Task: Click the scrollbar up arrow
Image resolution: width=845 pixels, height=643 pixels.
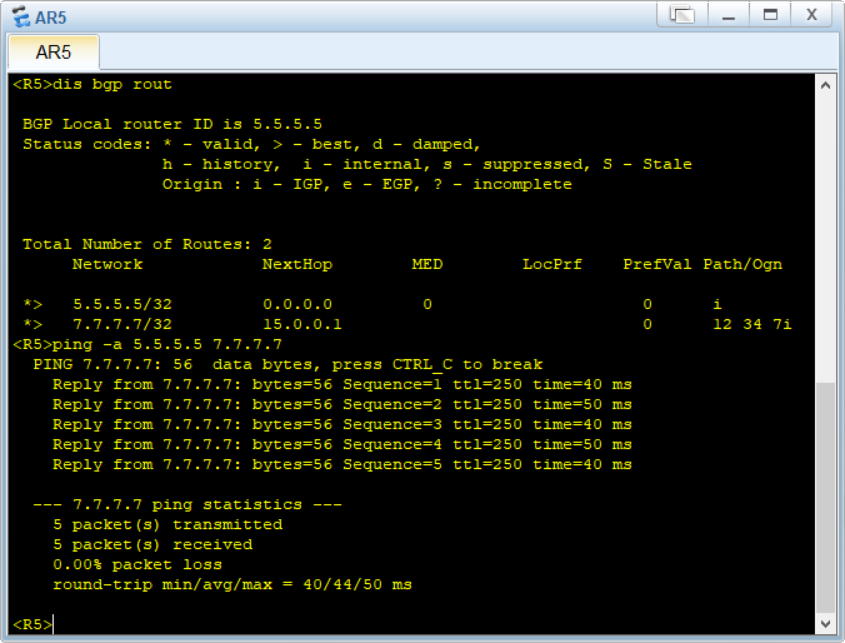Action: [825, 85]
